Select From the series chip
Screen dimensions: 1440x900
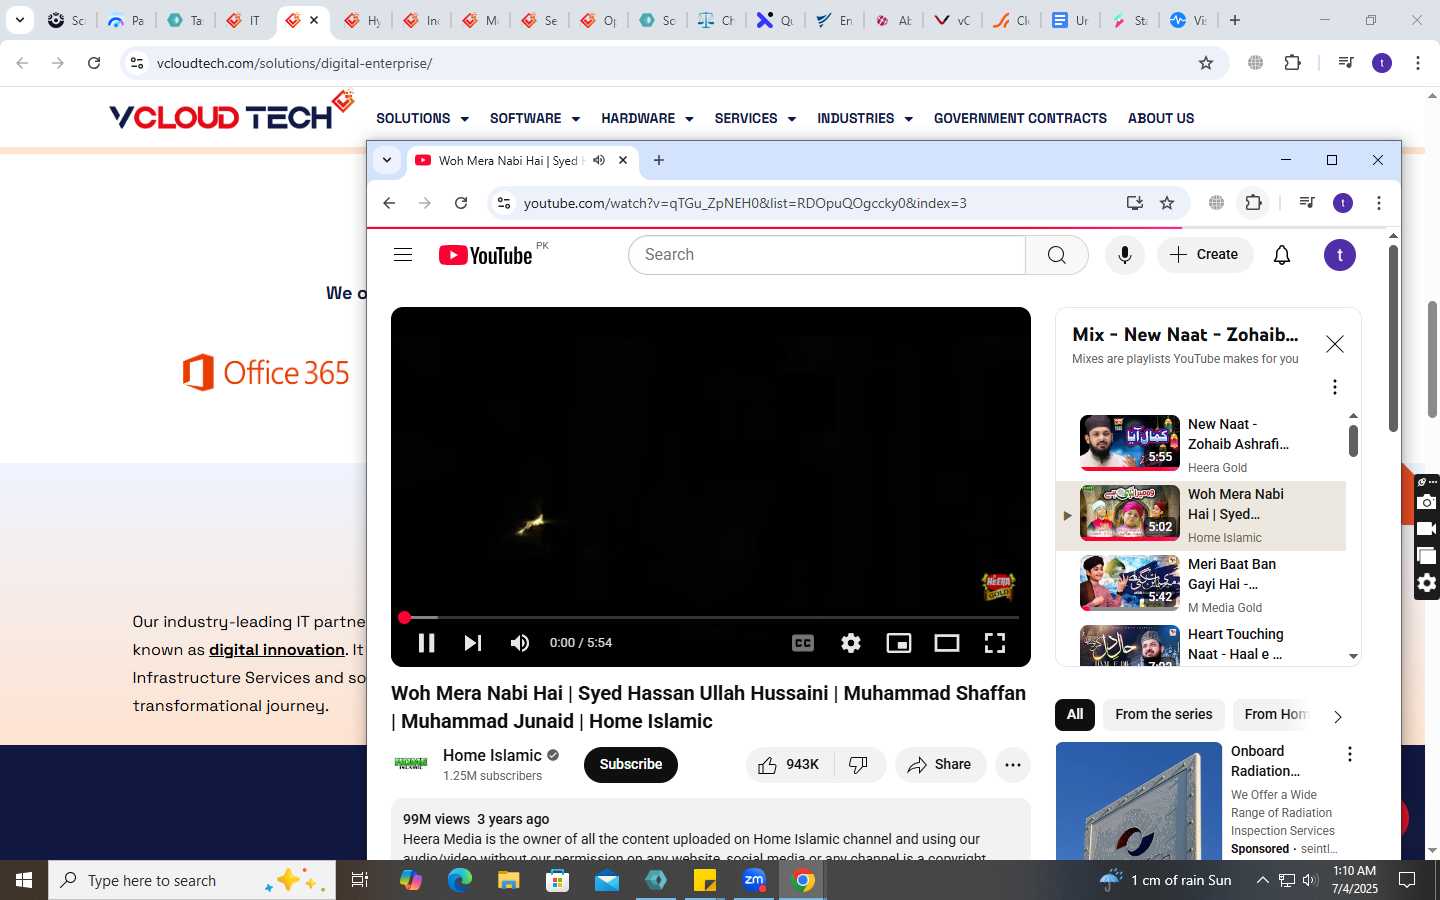tap(1164, 714)
